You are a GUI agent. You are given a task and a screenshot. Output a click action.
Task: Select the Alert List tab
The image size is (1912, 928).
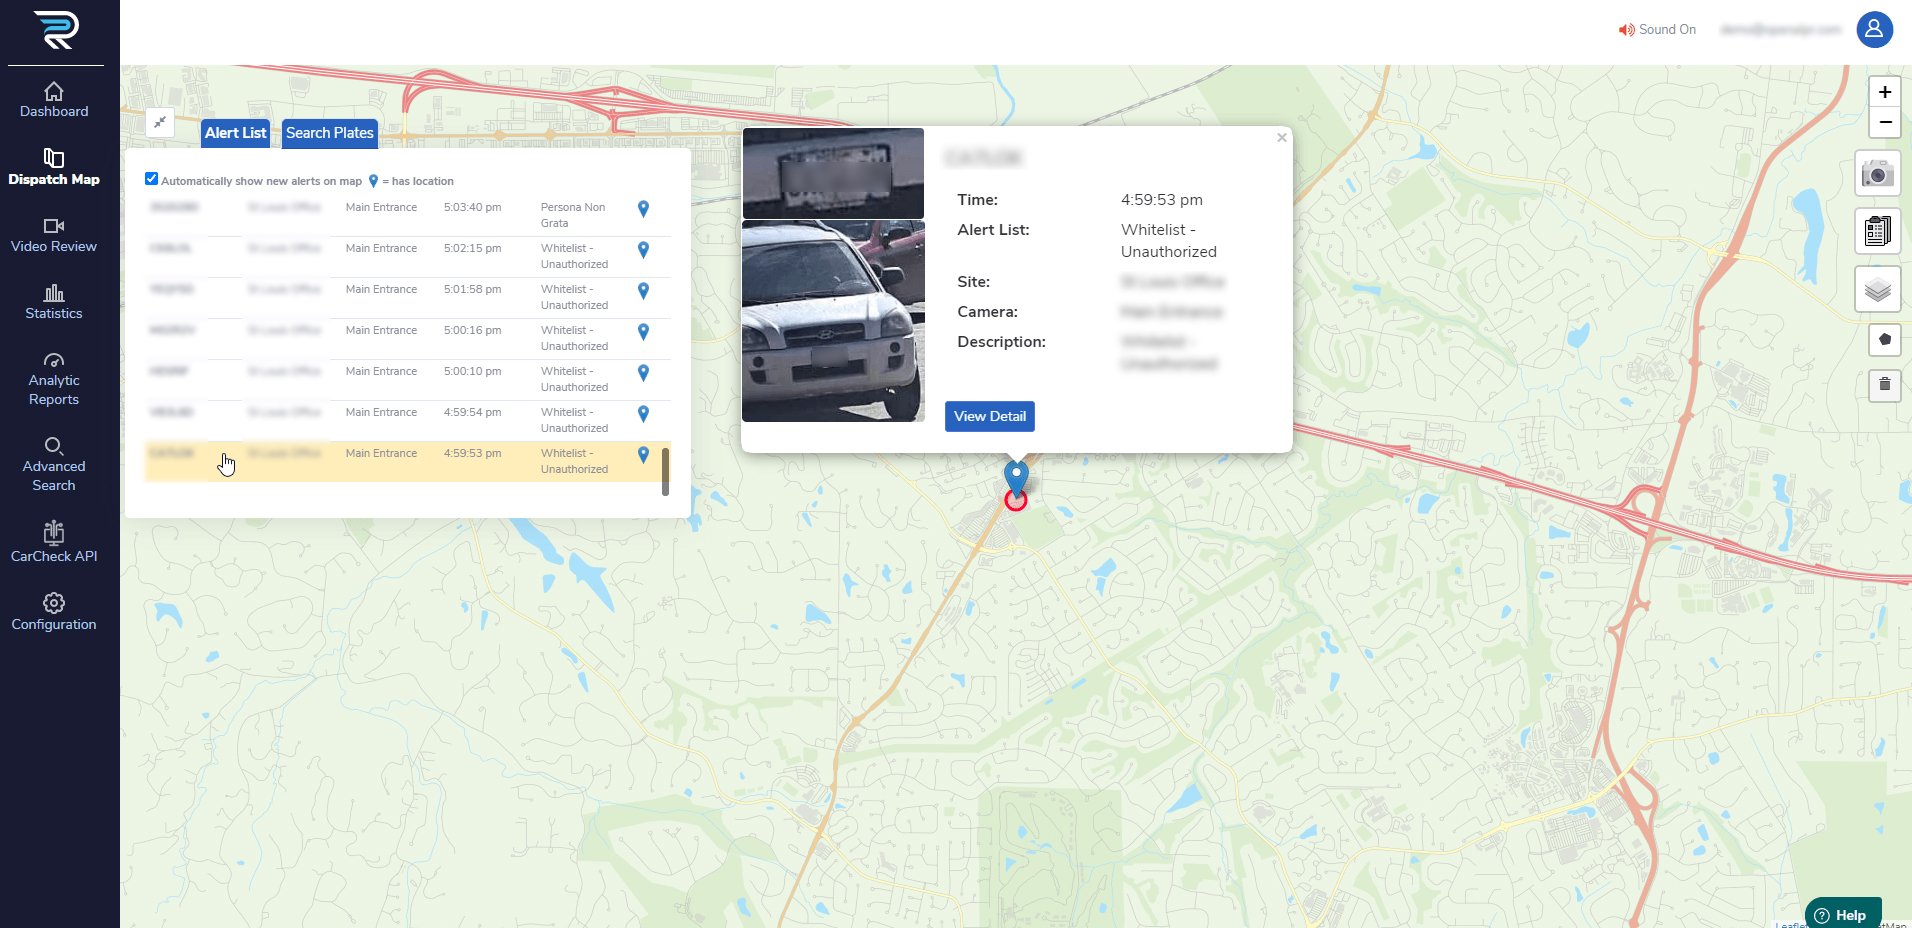pos(235,133)
